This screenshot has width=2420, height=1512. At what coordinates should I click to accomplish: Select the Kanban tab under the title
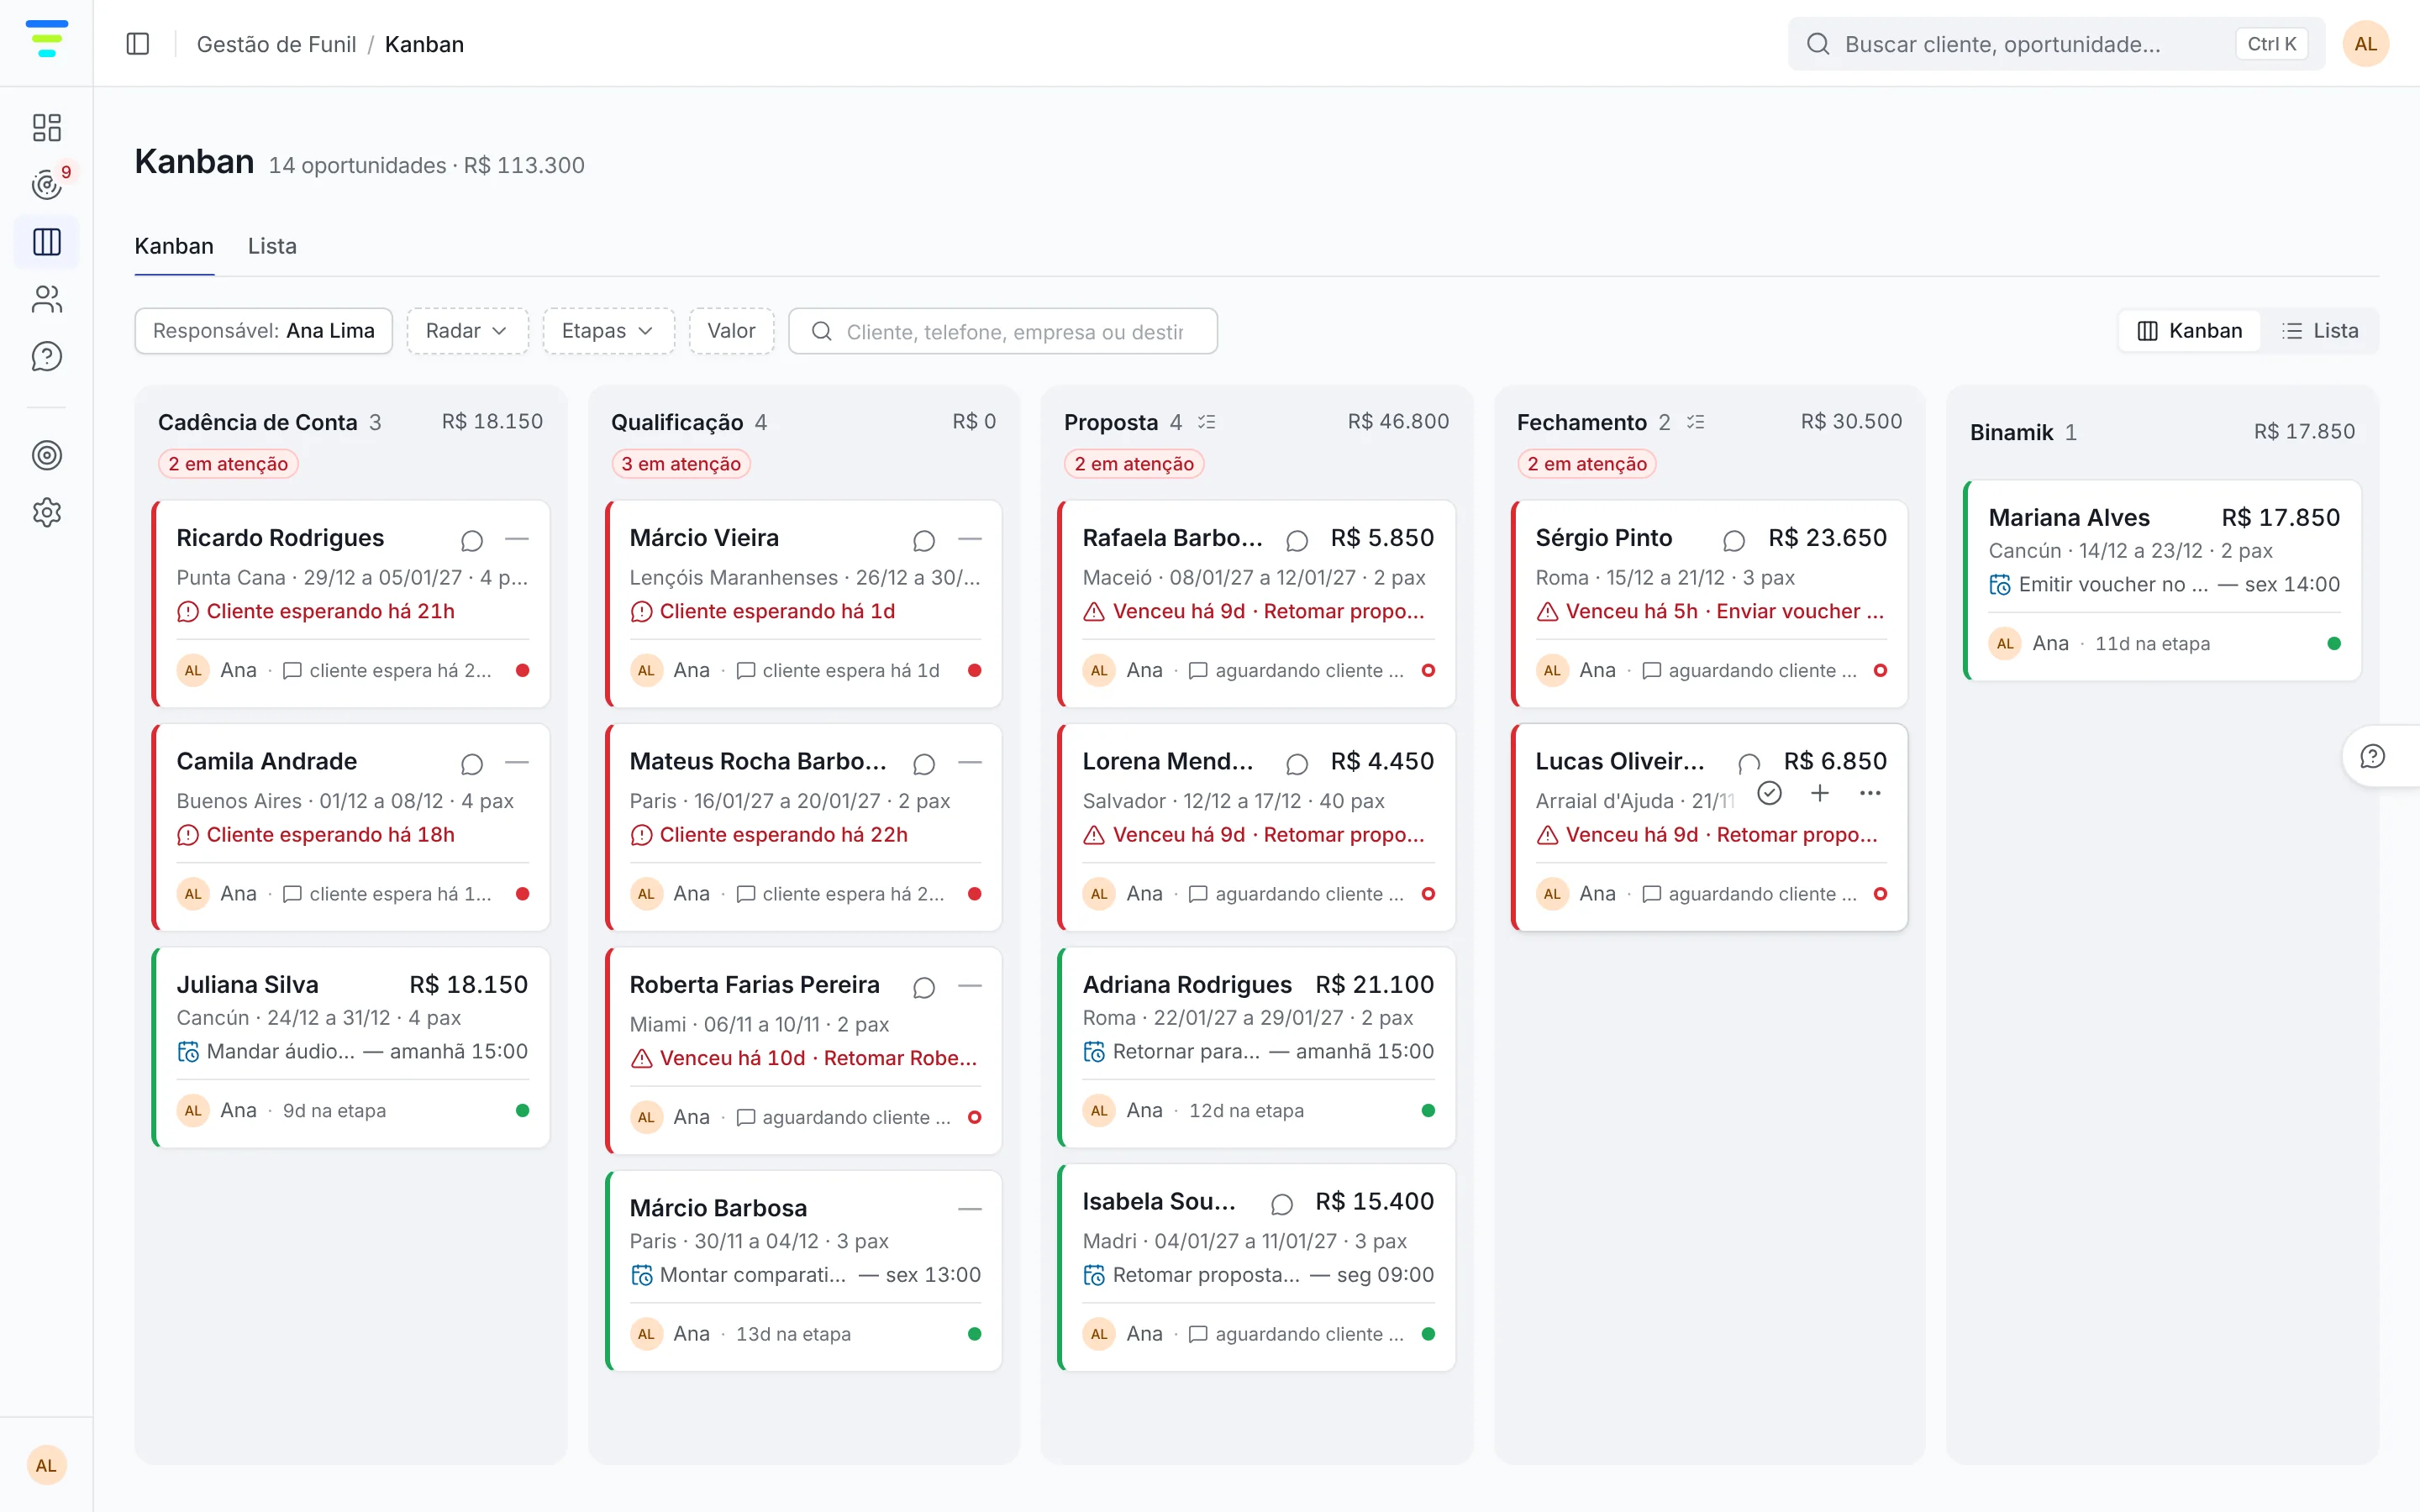[x=174, y=246]
